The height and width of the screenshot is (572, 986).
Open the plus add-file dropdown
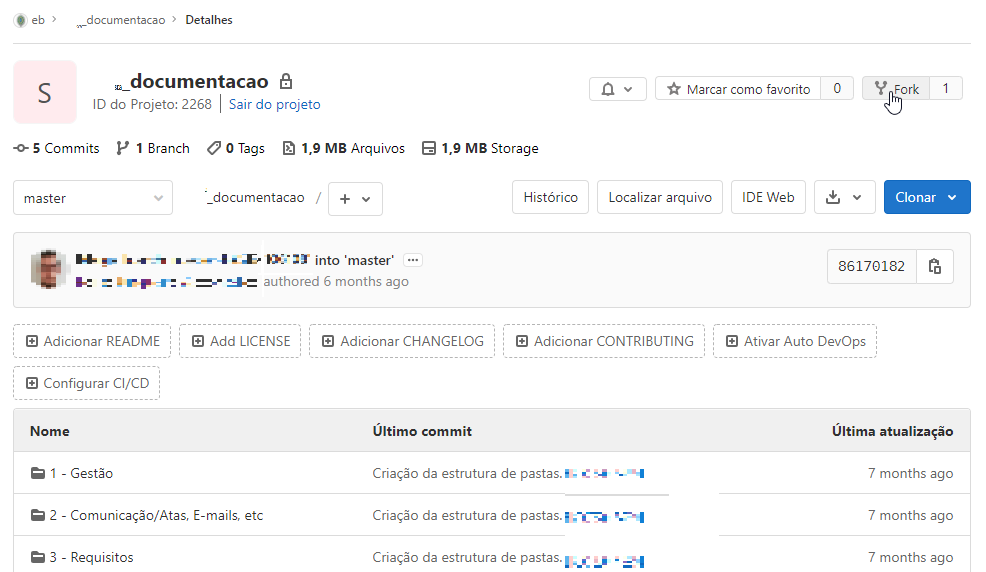[355, 199]
